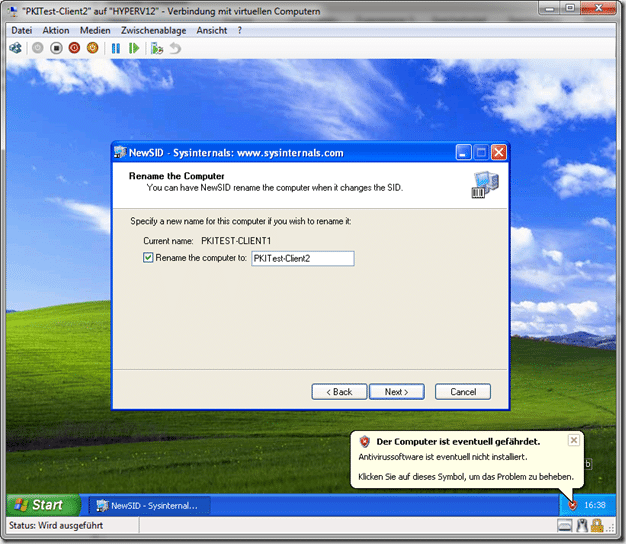Open the Aktion menu
This screenshot has width=626, height=544.
coord(56,30)
